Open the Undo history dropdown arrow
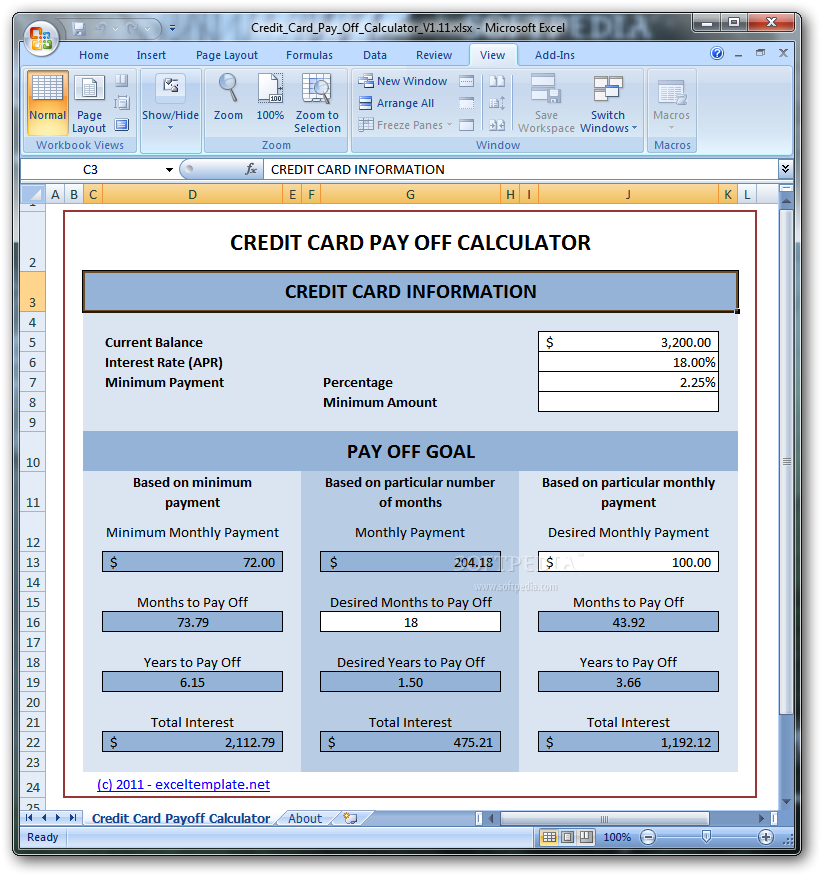The image size is (822, 876). coord(116,28)
